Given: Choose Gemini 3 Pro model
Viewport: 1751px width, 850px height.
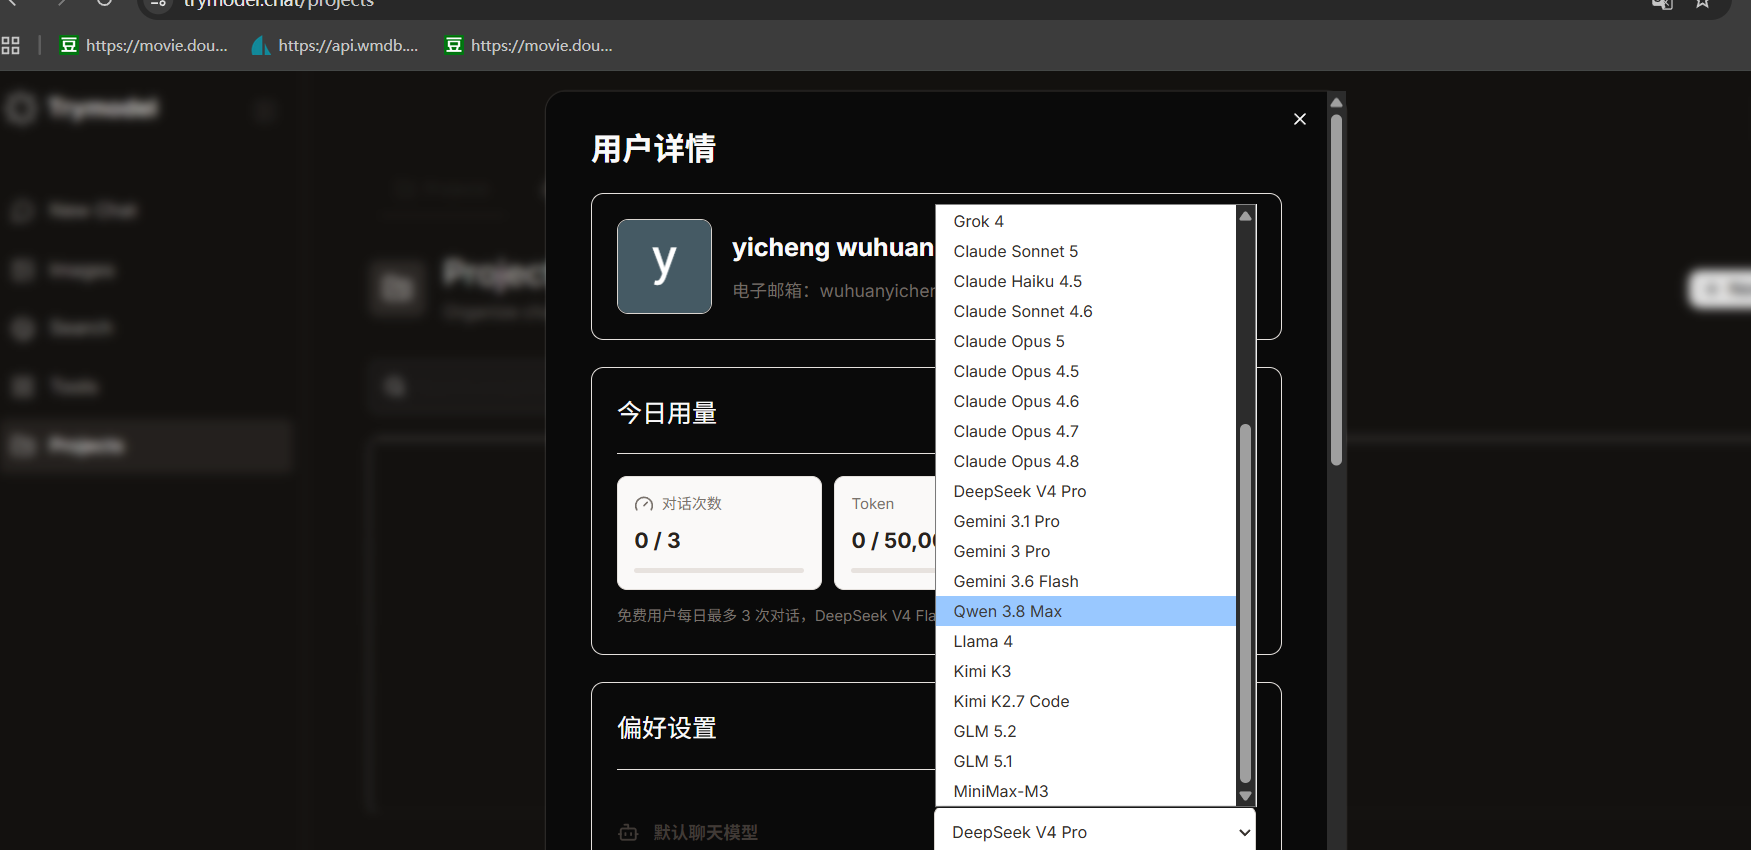Looking at the screenshot, I should point(1086,551).
